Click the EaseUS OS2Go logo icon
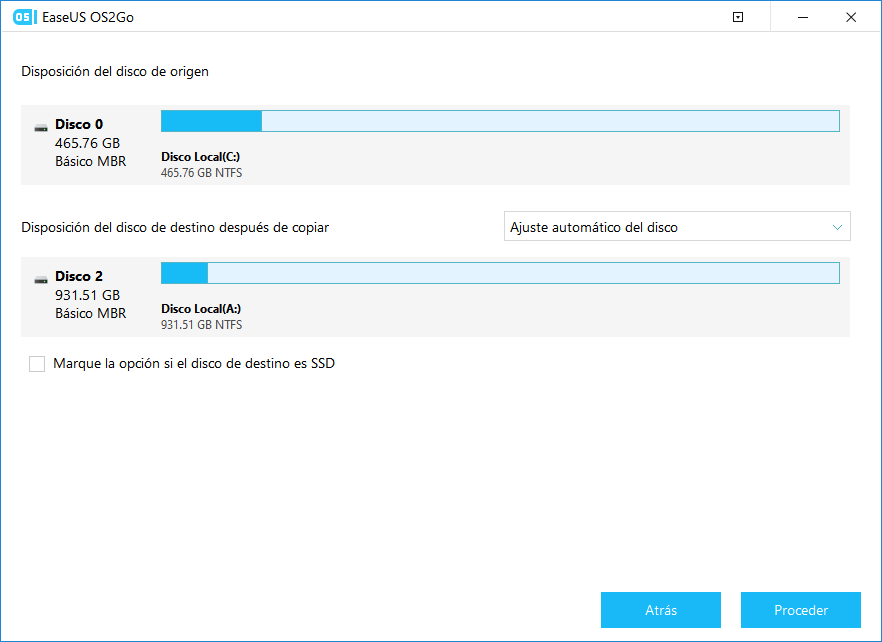The width and height of the screenshot is (882, 642). [x=24, y=17]
